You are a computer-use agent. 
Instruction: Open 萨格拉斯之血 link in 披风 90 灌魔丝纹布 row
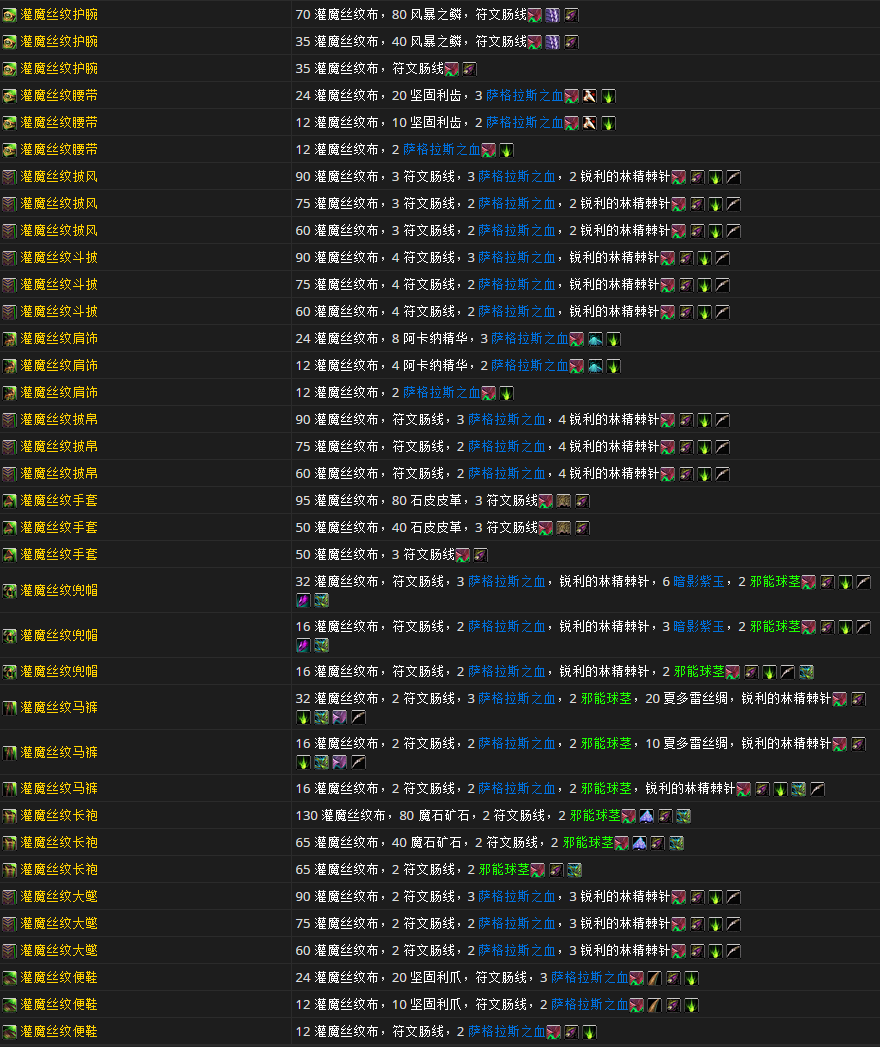pyautogui.click(x=517, y=176)
